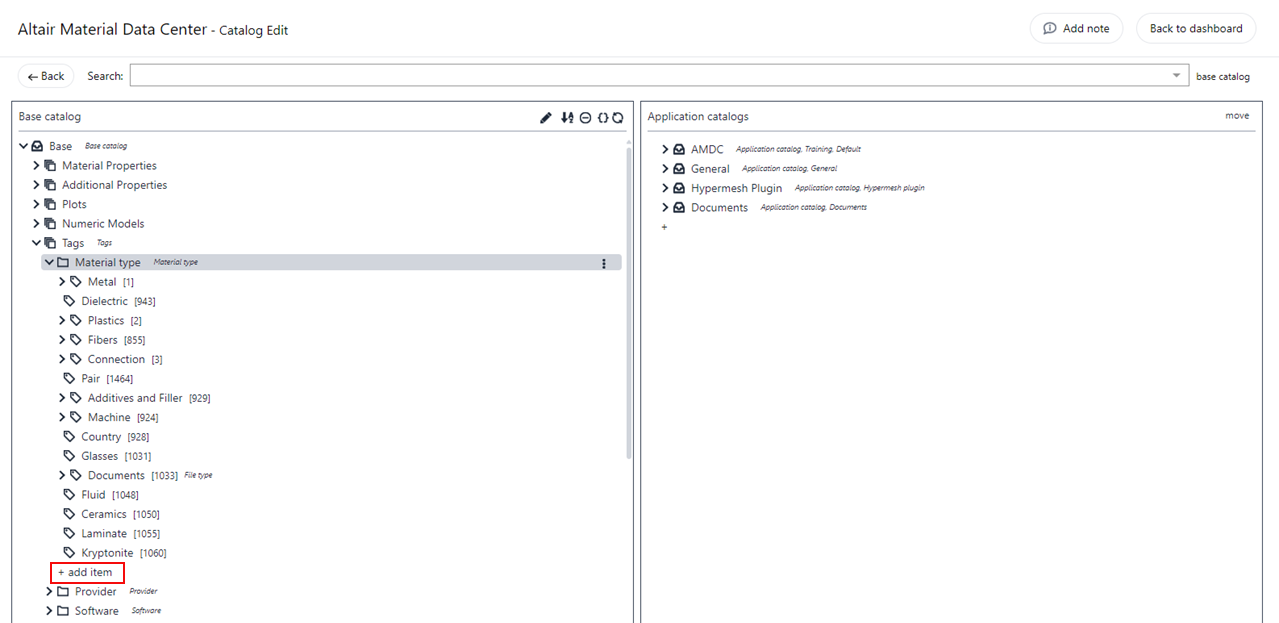1279x623 pixels.
Task: Click the stack icon next to Plots
Action: (x=50, y=204)
